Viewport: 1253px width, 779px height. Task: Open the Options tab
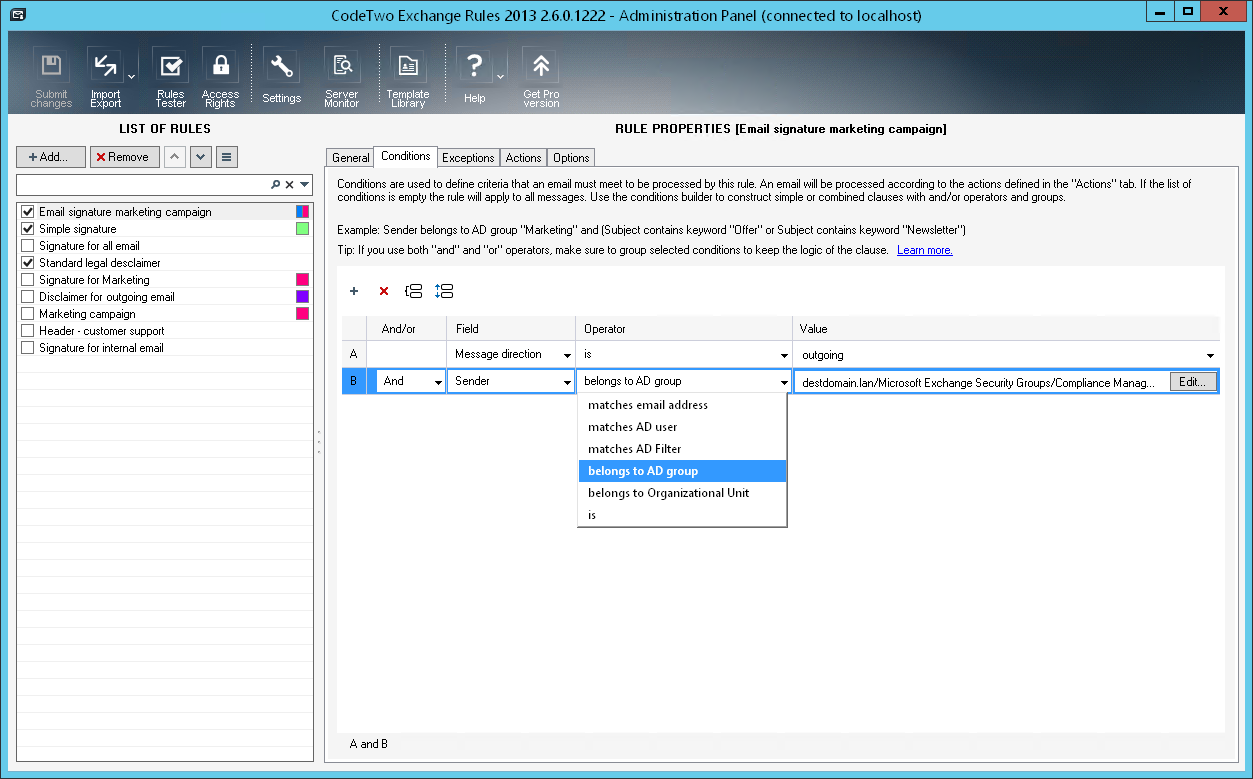tap(571, 158)
